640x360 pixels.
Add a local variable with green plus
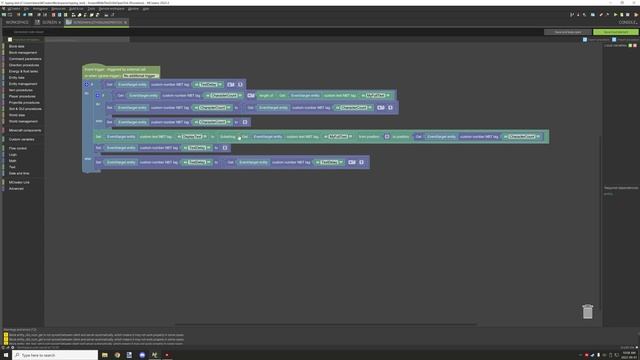point(630,45)
